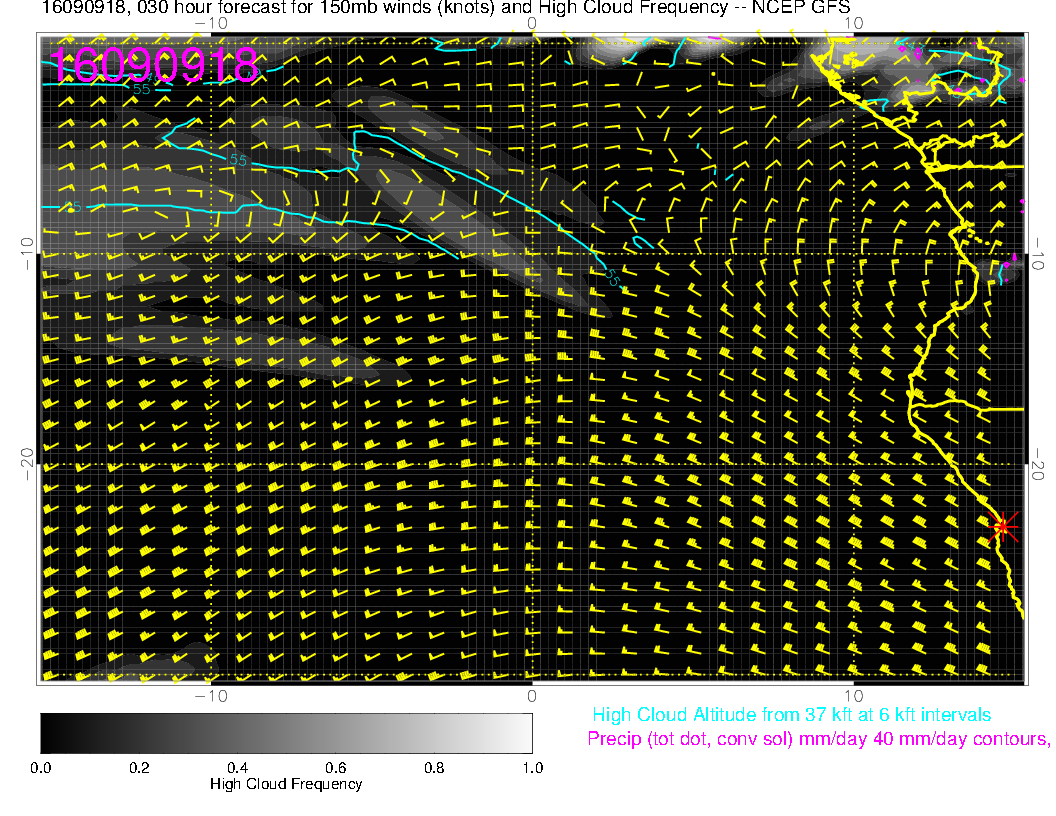
Task: Click the 0 longitude label on top axis
Action: (532, 23)
